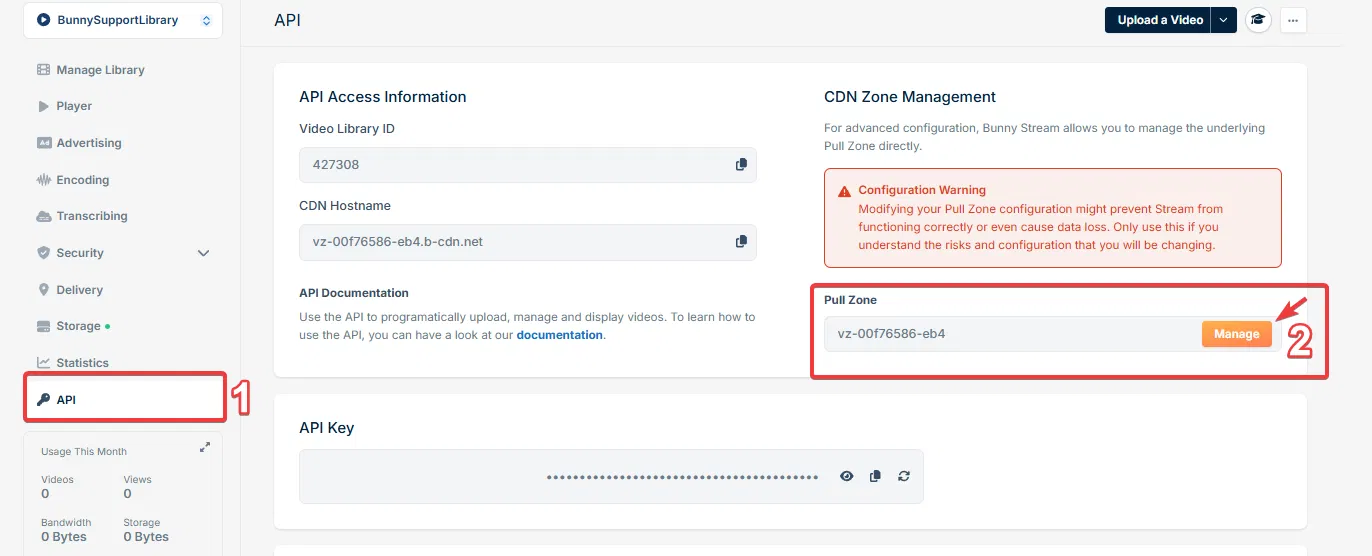The image size is (1372, 556).
Task: Click the Upload a Video button
Action: pyautogui.click(x=1158, y=20)
